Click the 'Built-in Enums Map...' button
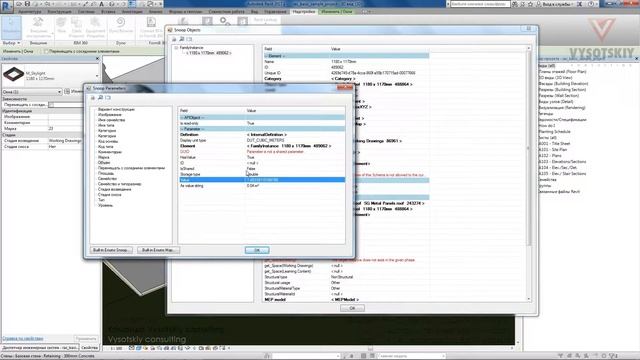The width and height of the screenshot is (640, 360). [158, 250]
